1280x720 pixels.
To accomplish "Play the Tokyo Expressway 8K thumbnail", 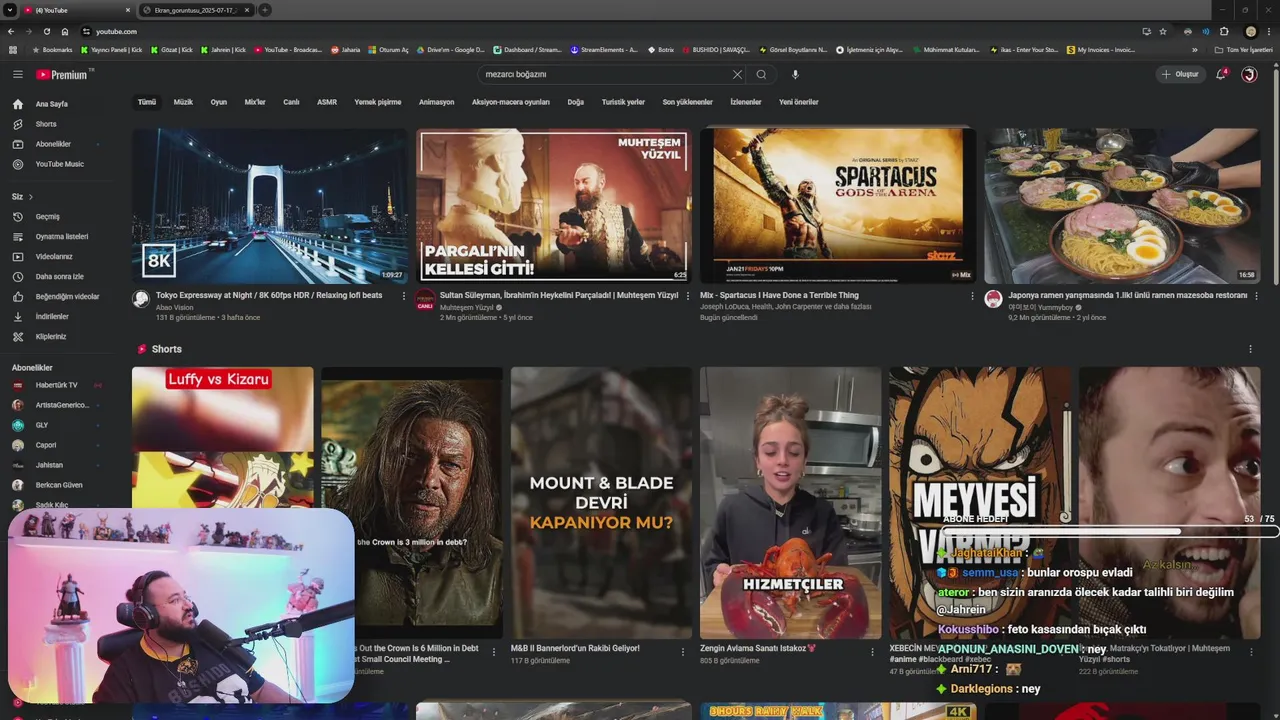I will (x=270, y=206).
